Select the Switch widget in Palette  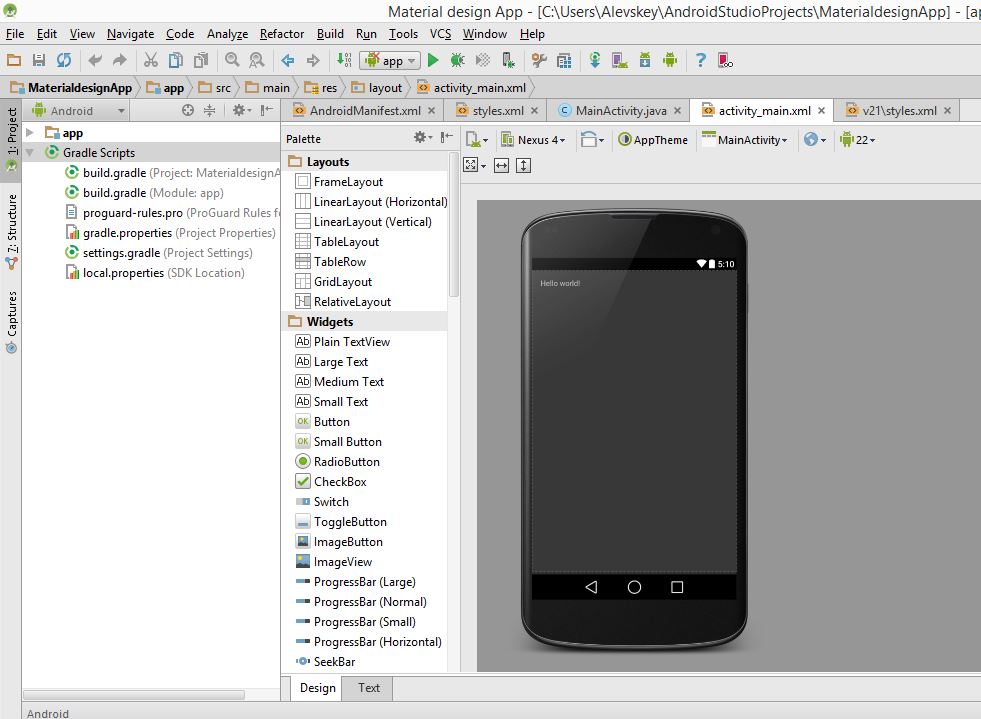[331, 502]
